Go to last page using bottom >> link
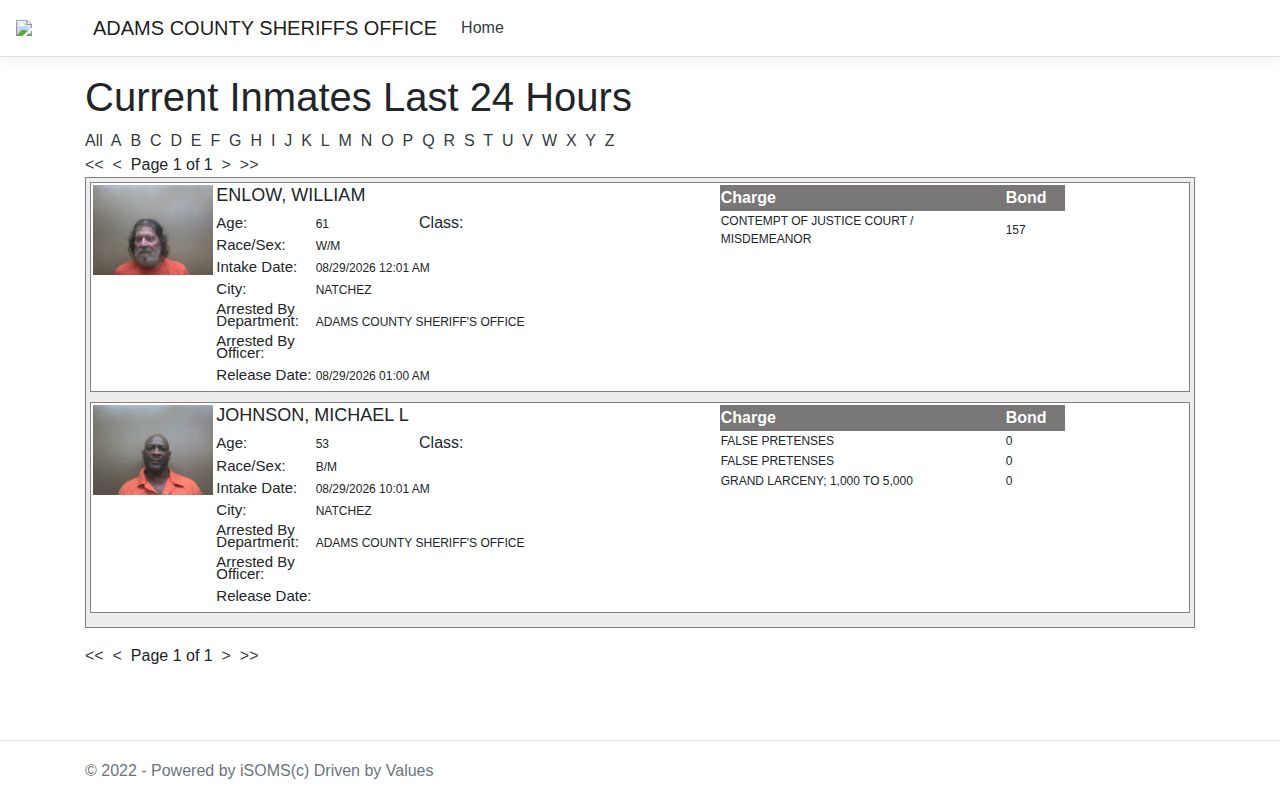Viewport: 1280px width, 800px height. point(249,656)
